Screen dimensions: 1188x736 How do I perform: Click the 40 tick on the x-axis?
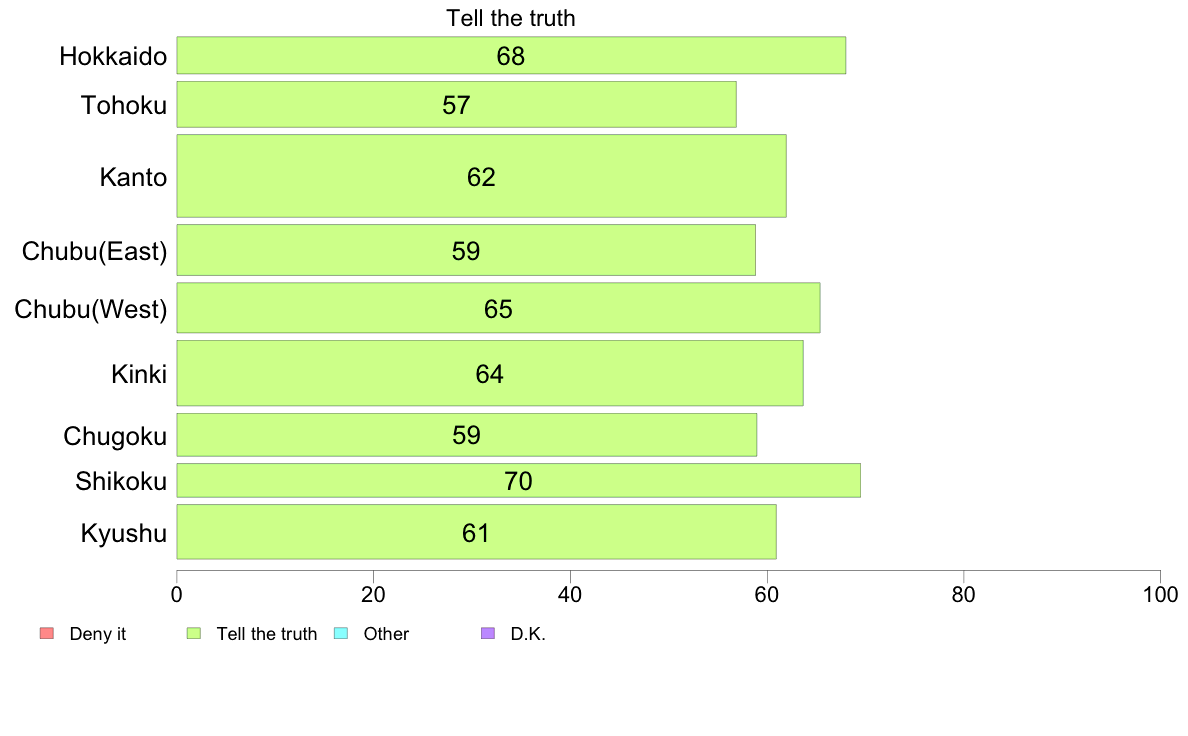pyautogui.click(x=570, y=595)
